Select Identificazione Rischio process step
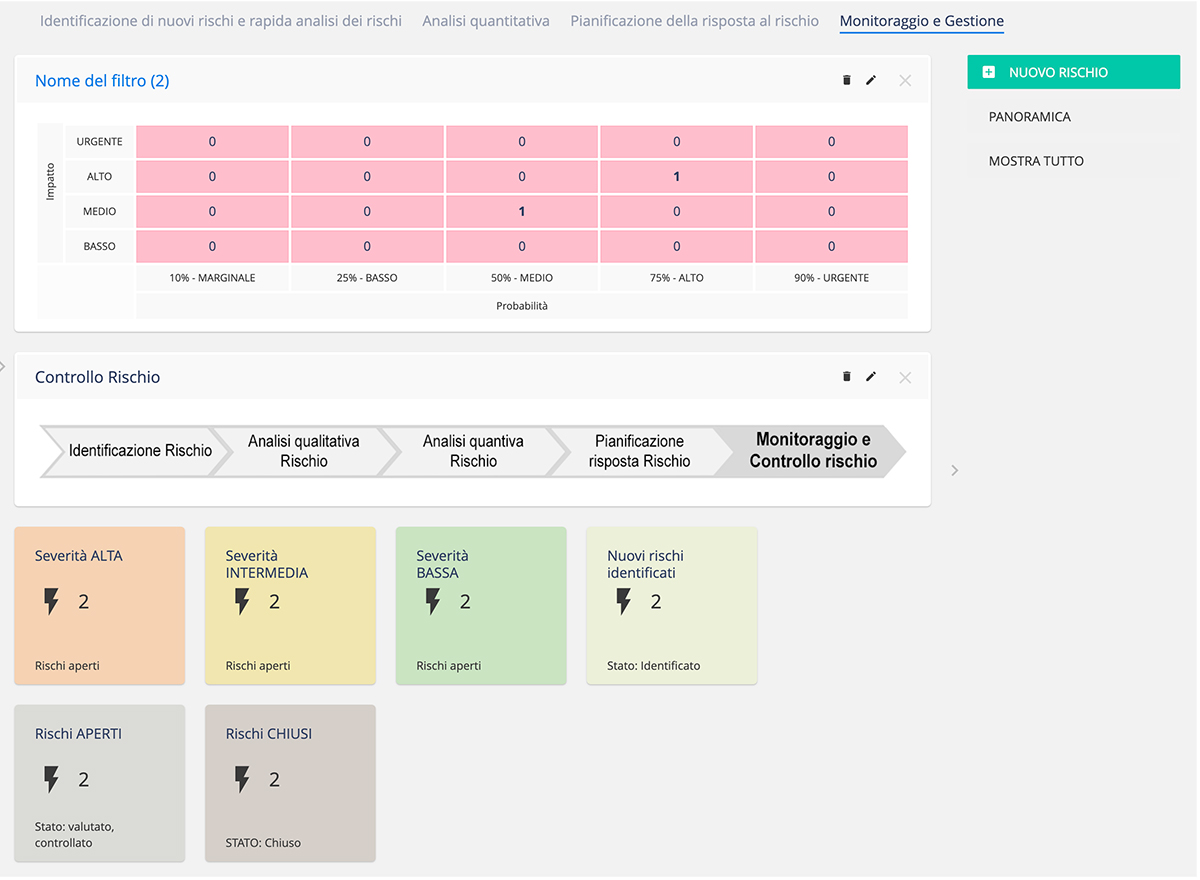The width and height of the screenshot is (1200, 880). [138, 451]
